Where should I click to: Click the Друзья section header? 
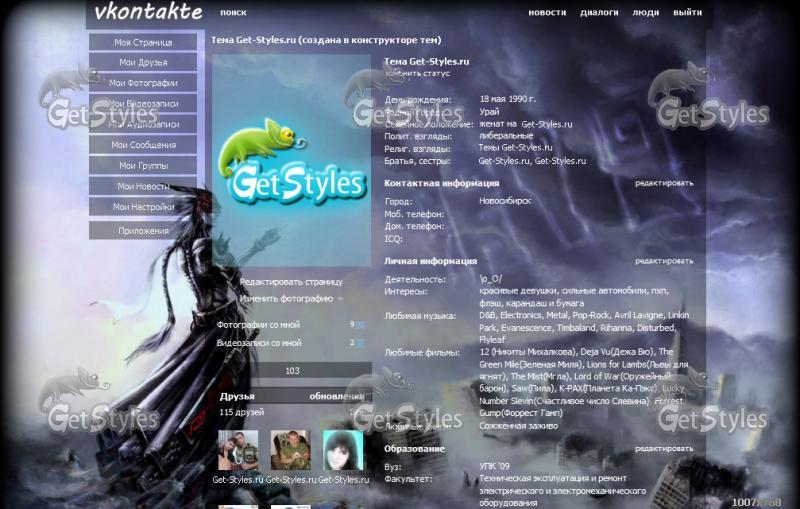237,396
